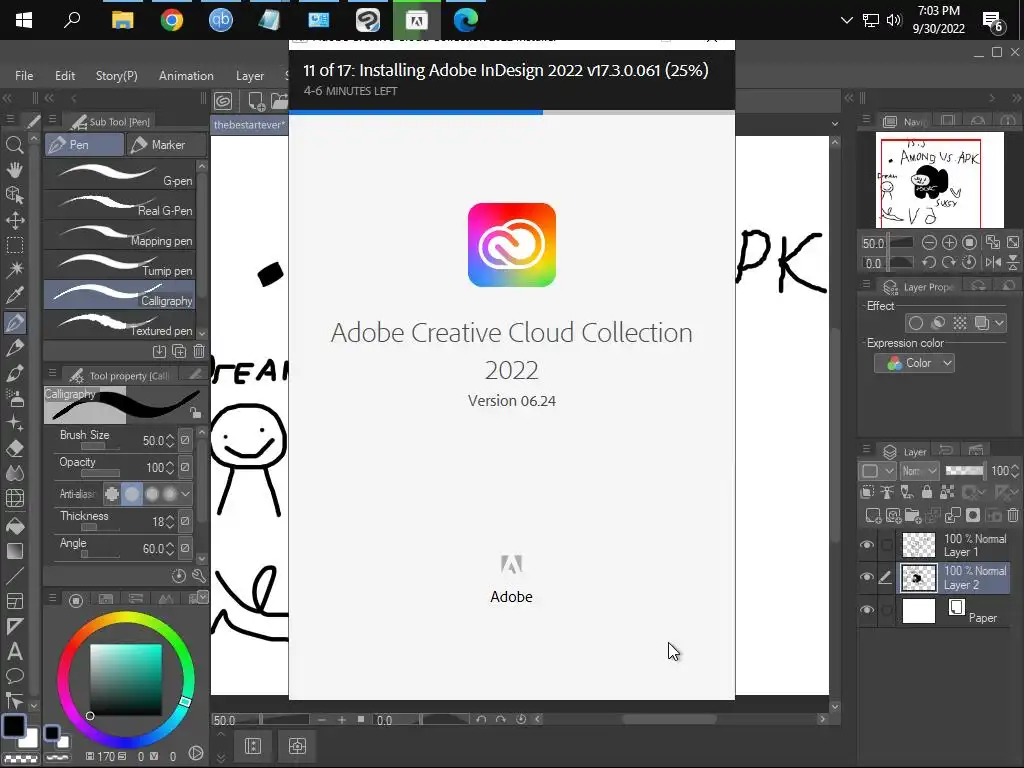The image size is (1024, 768).
Task: Click zoom in icon in Navigator
Action: click(949, 243)
